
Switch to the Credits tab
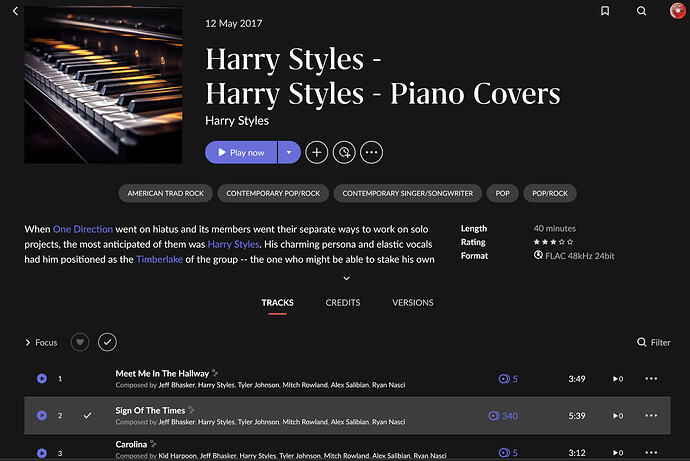click(x=343, y=303)
